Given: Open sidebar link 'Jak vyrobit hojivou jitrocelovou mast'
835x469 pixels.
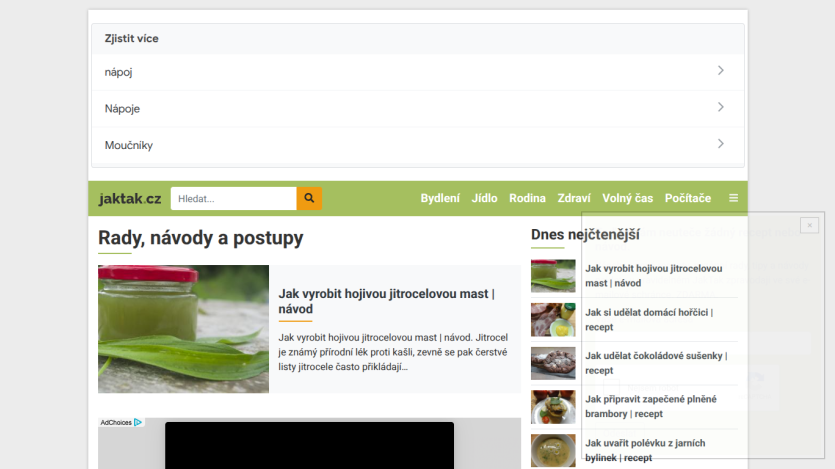Looking at the screenshot, I should pyautogui.click(x=654, y=276).
